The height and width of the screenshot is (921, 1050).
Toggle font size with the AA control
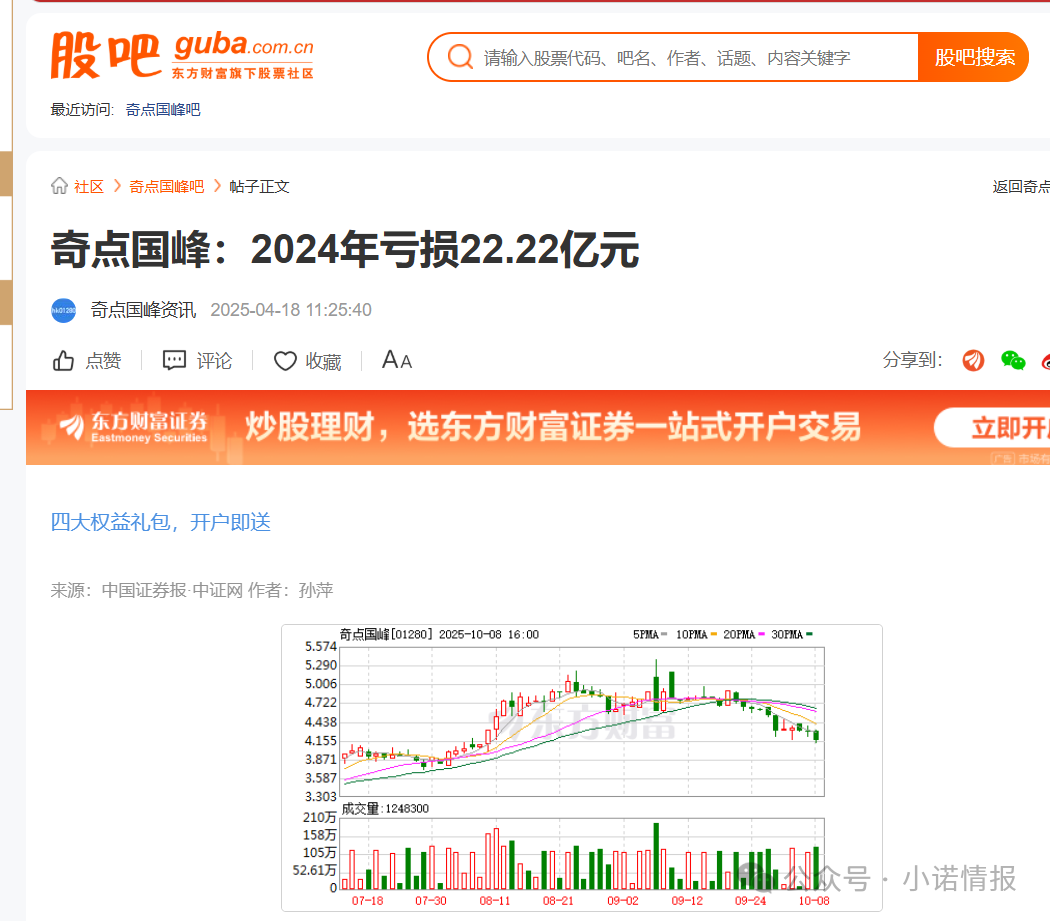pos(396,359)
